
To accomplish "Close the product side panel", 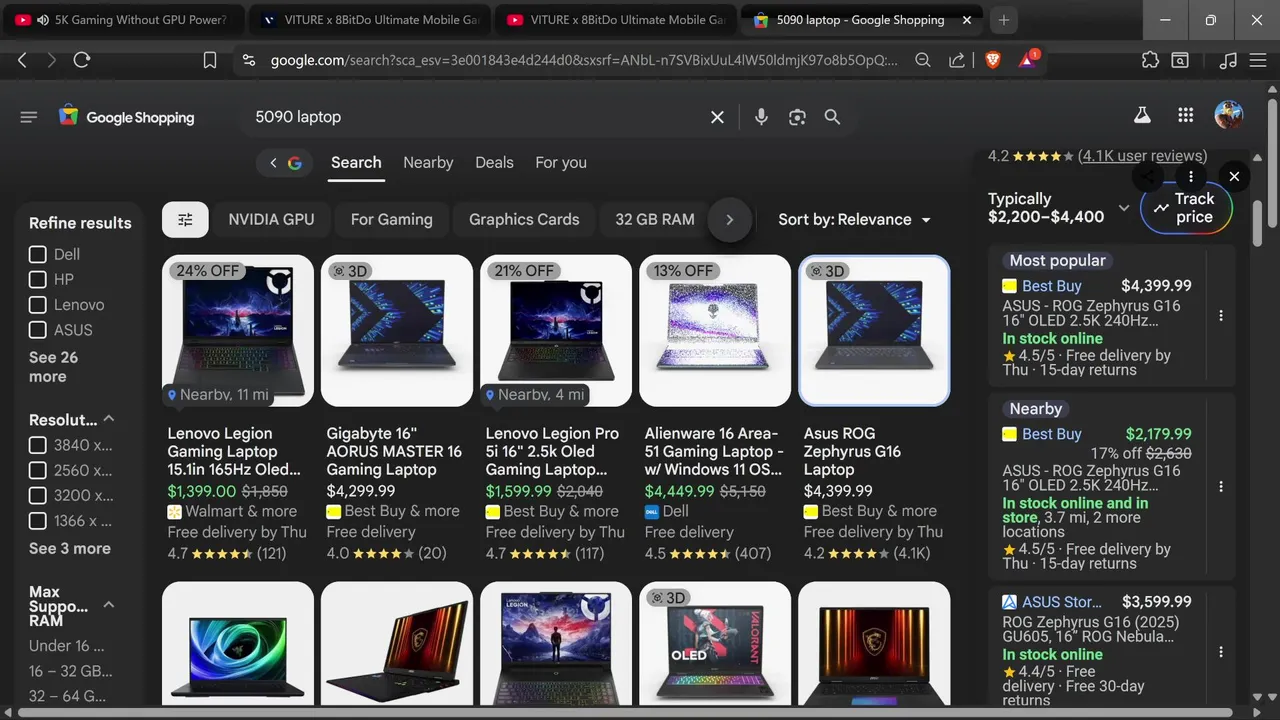I will (1234, 176).
